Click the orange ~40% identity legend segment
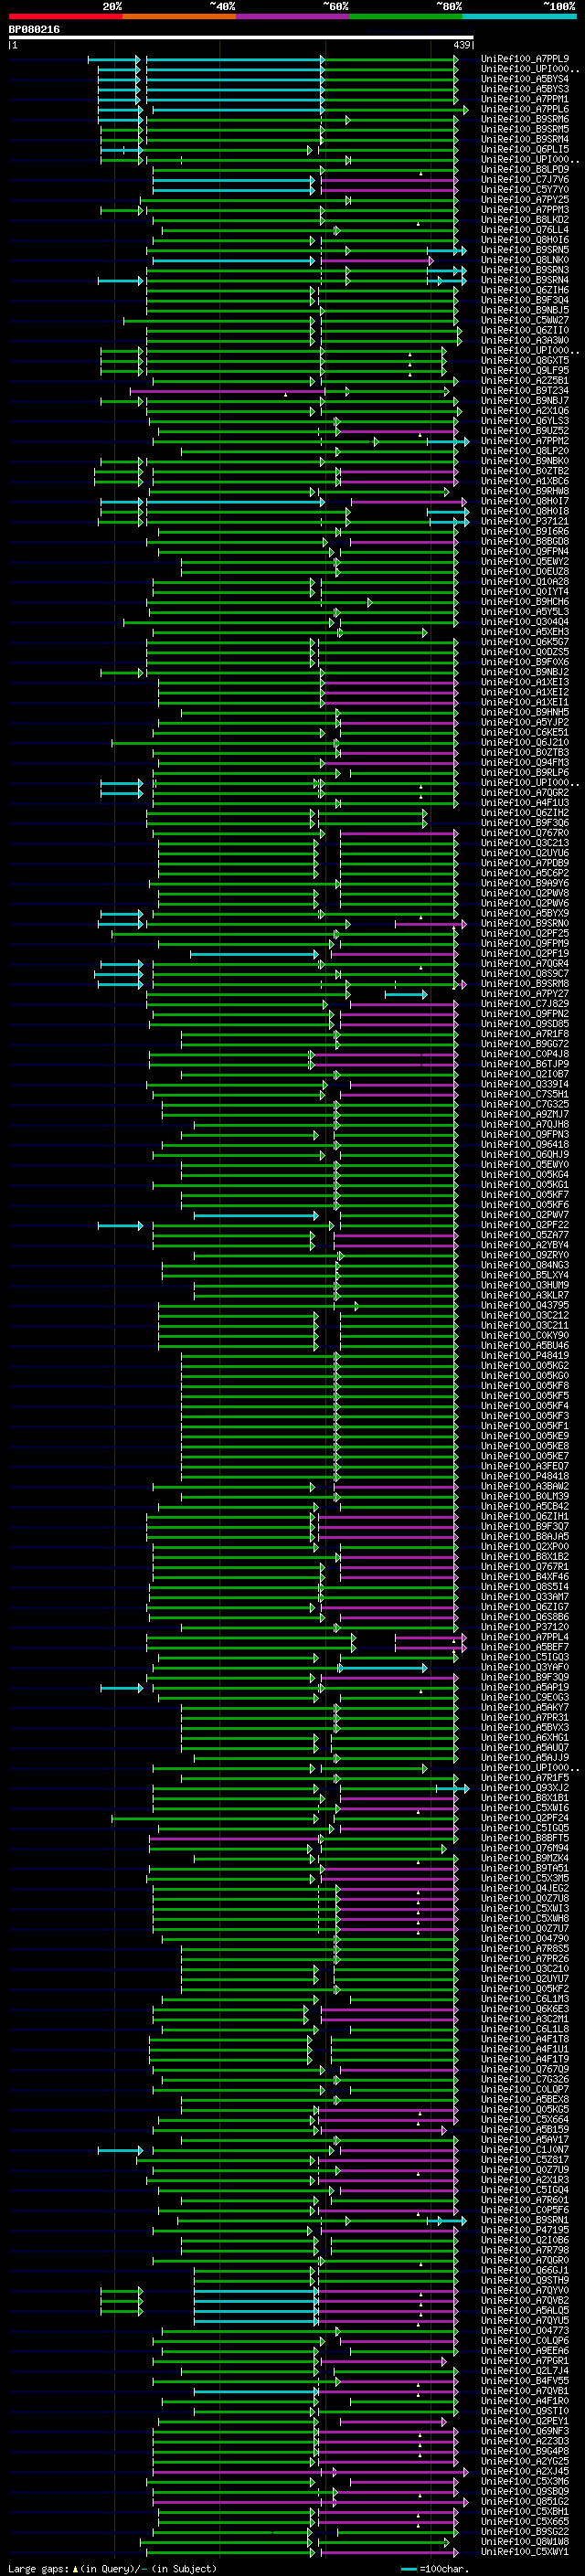Image resolution: width=585 pixels, height=2576 pixels. (x=179, y=16)
